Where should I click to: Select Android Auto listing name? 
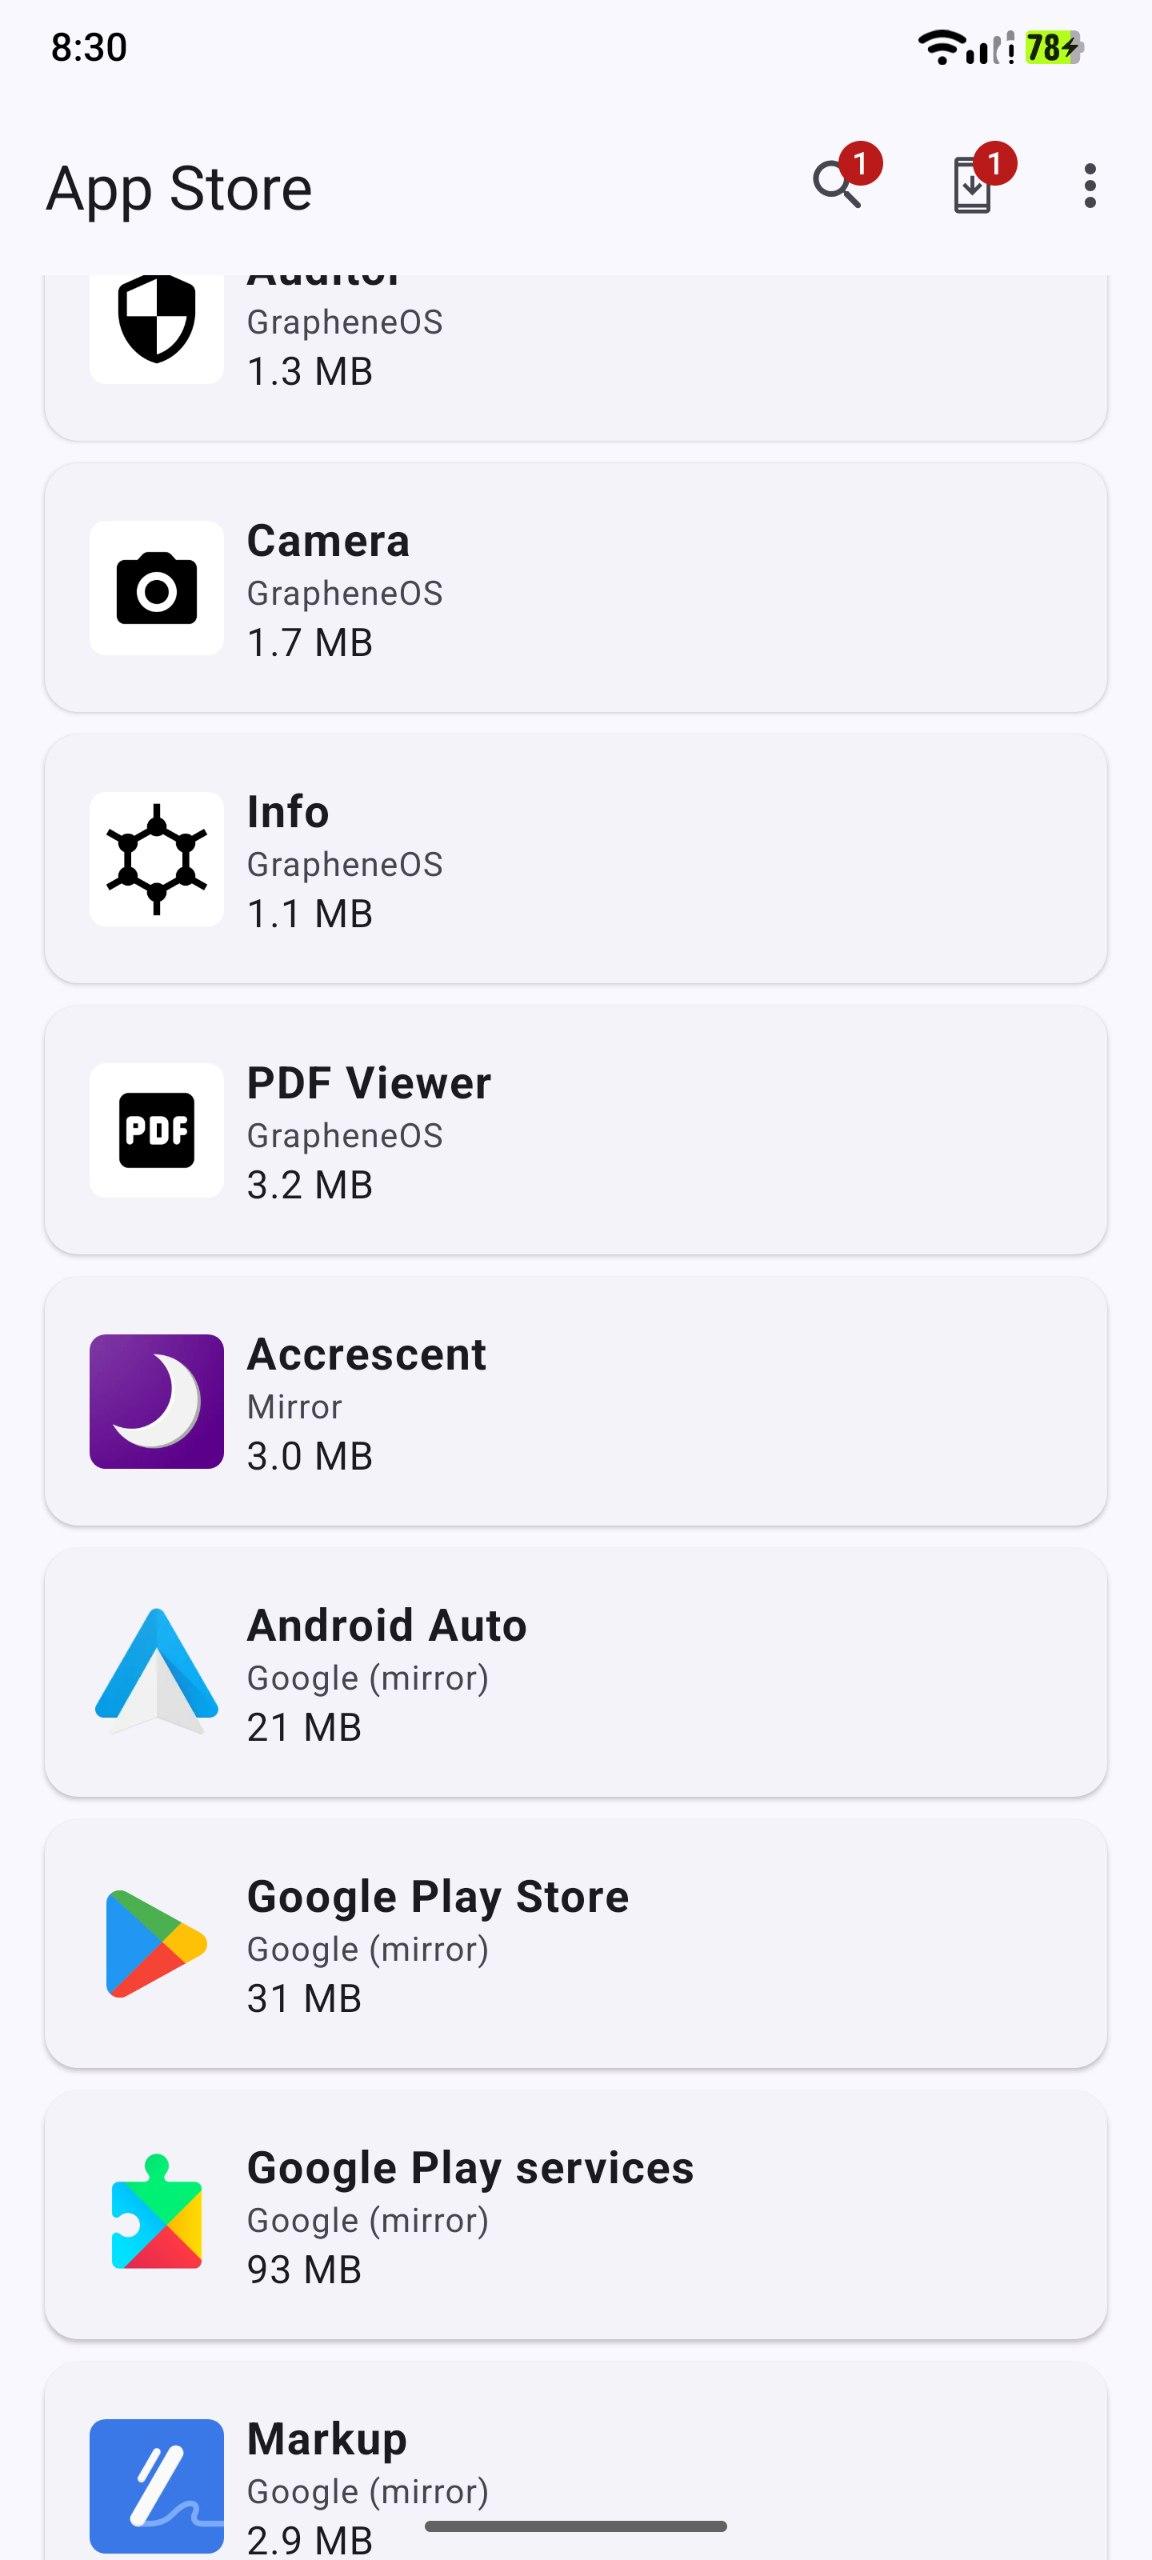tap(387, 1626)
